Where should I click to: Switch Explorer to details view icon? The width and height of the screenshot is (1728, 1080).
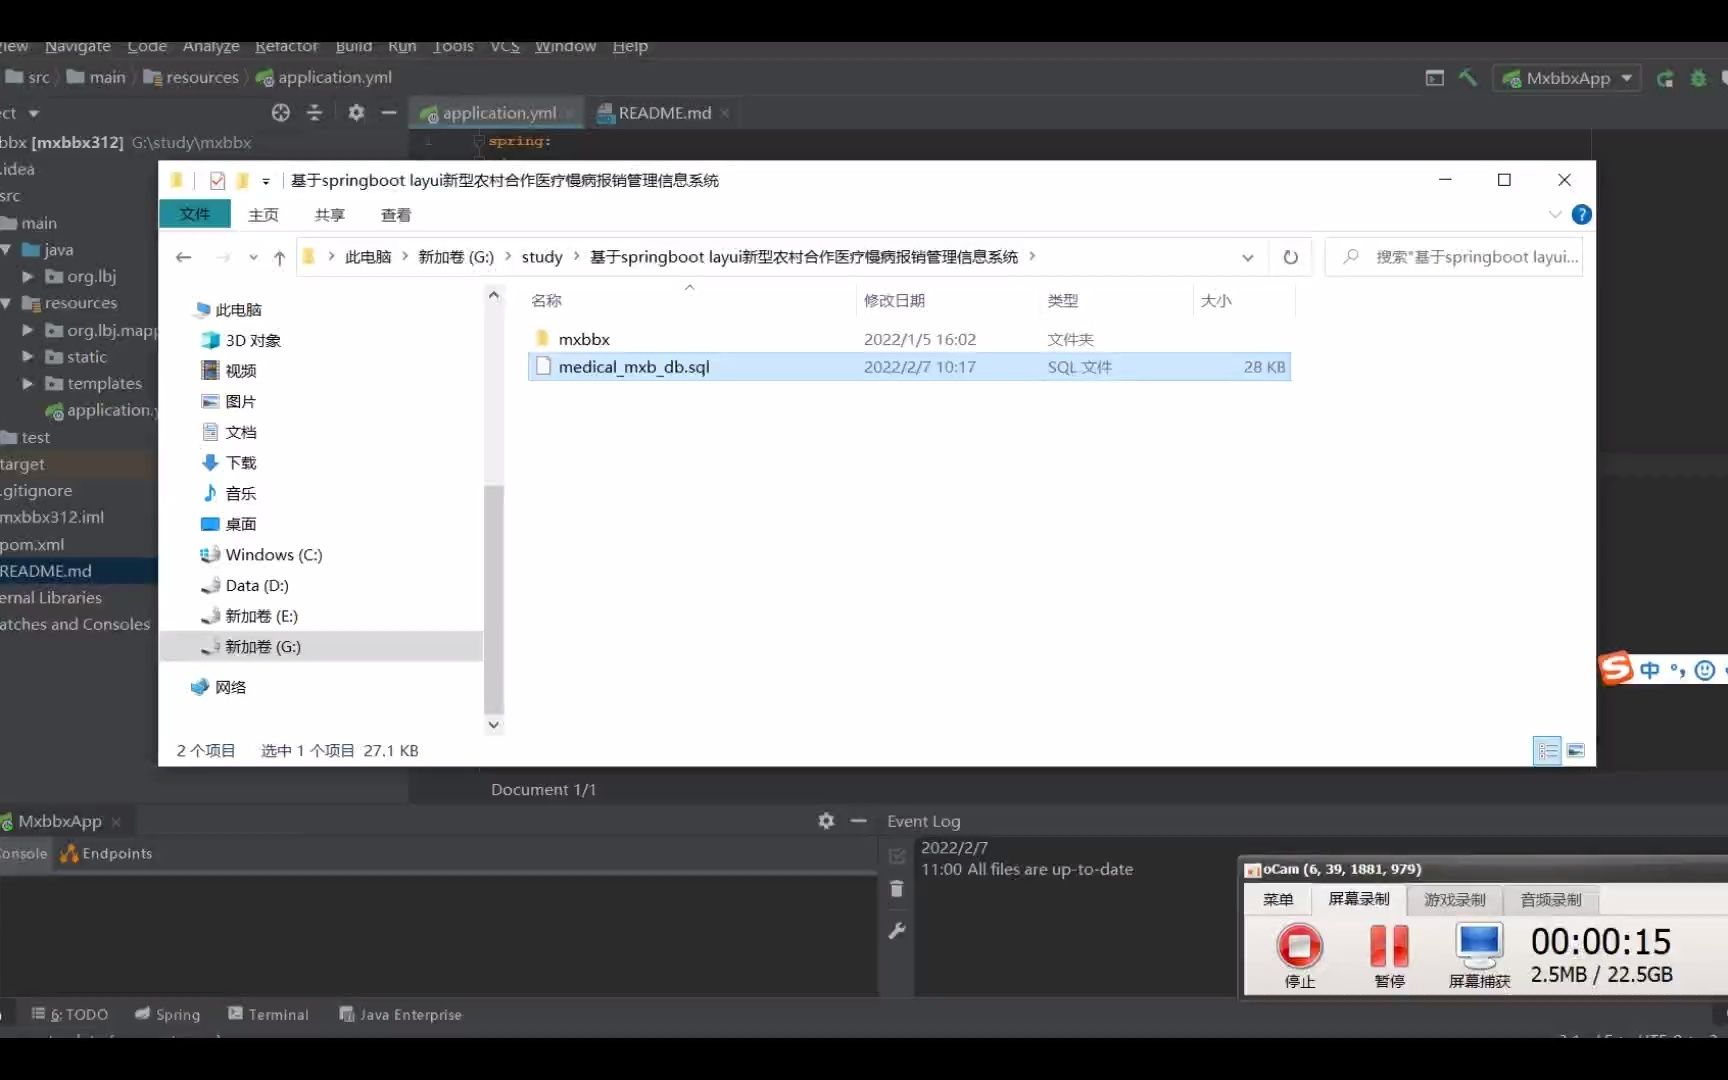pos(1548,750)
